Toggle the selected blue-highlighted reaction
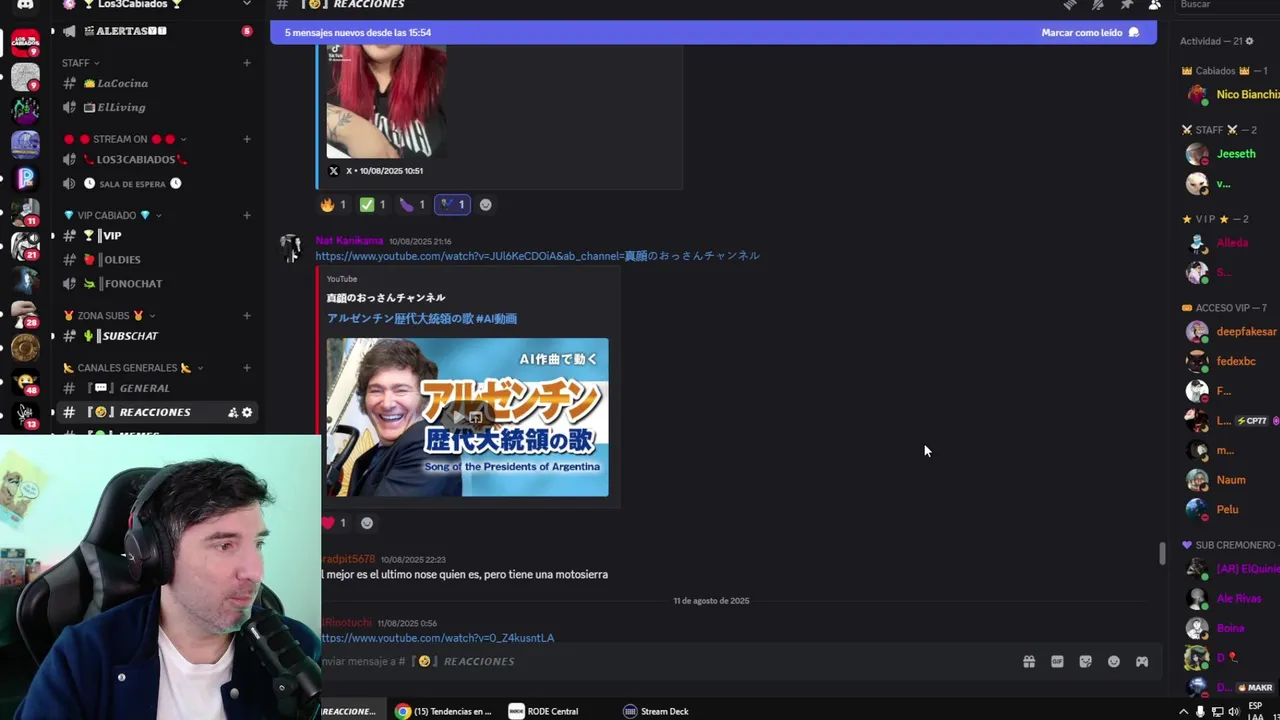 [x=452, y=205]
